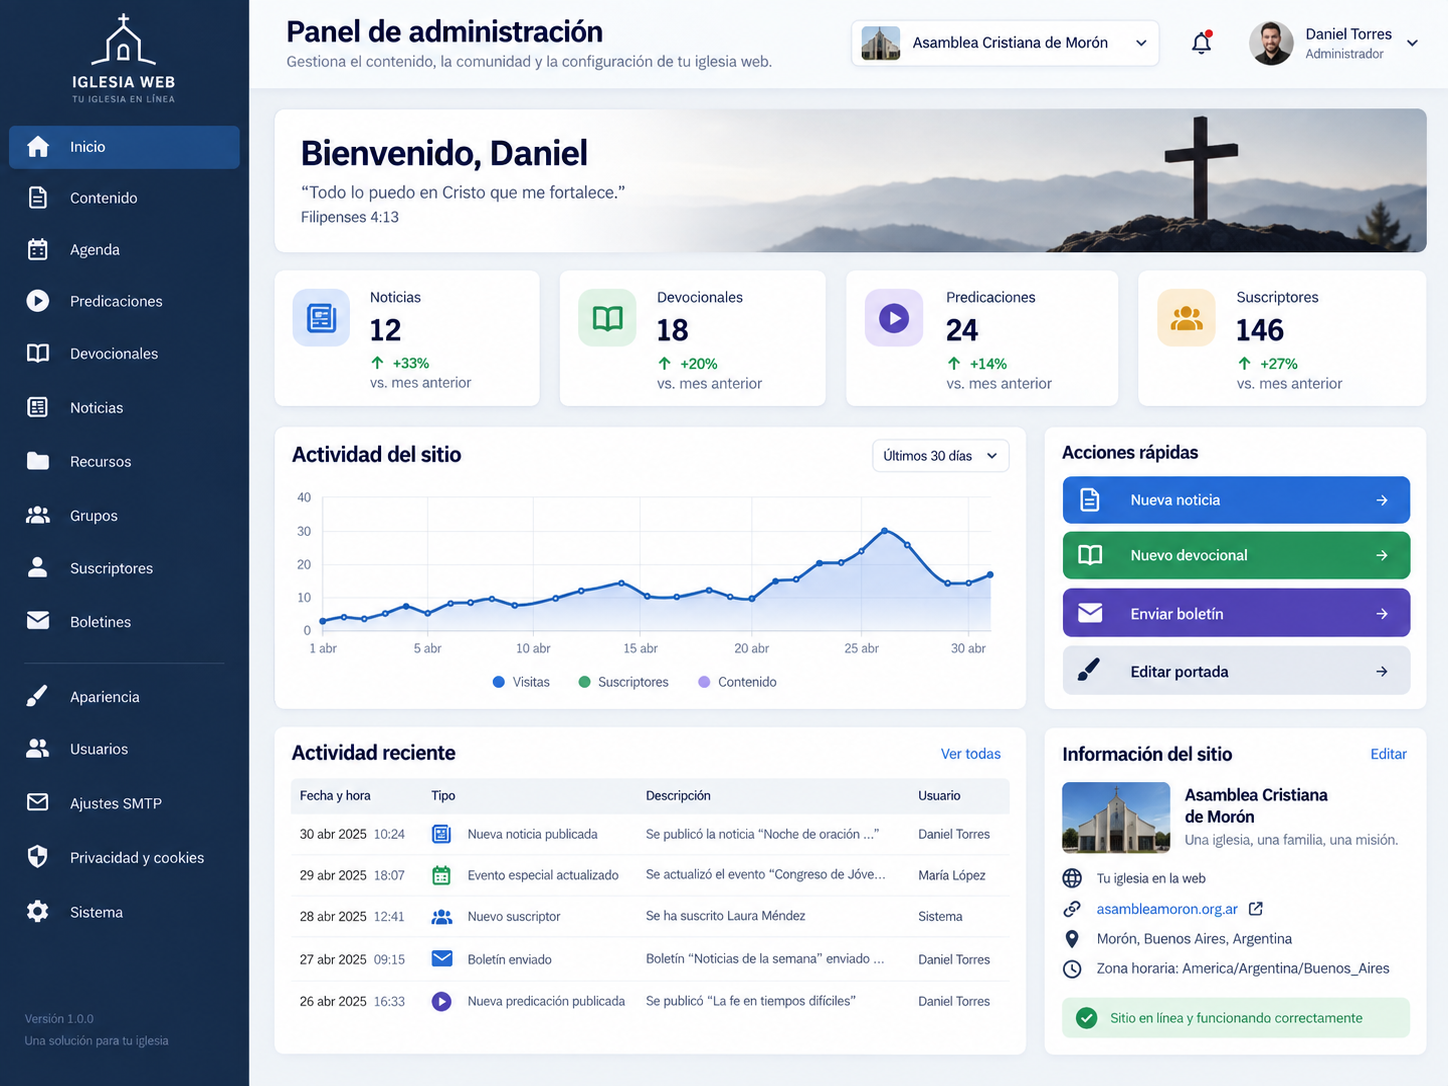
Task: Click the envelope icon in Boletín enviado row
Action: [x=441, y=959]
